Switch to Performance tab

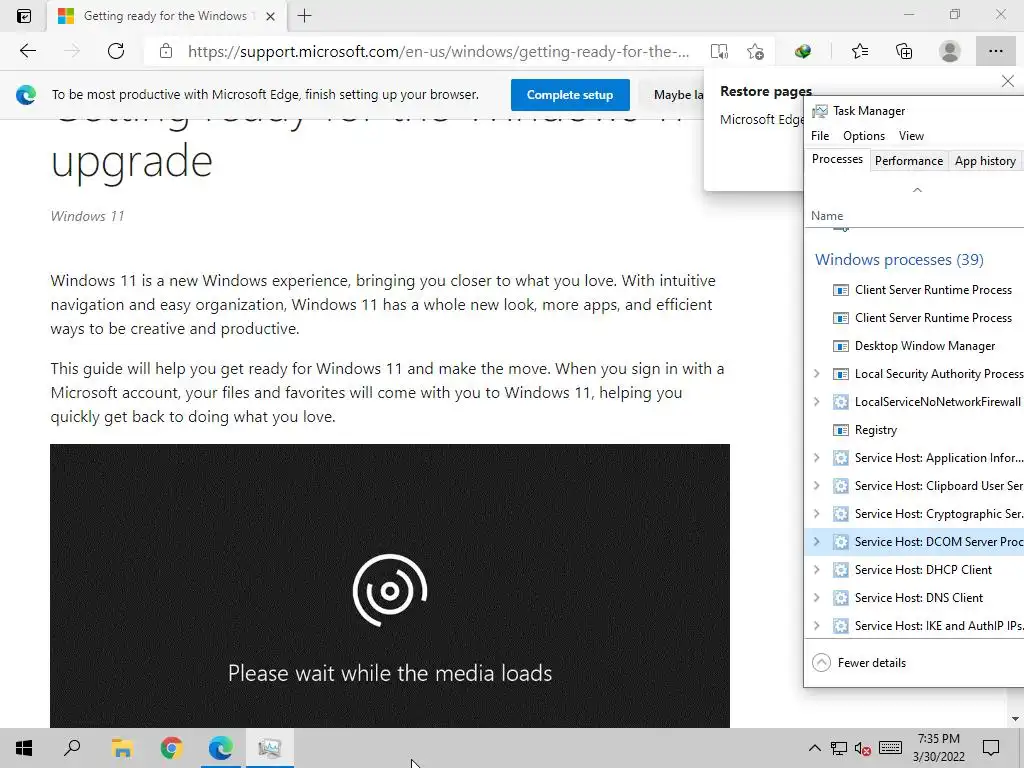tap(908, 161)
